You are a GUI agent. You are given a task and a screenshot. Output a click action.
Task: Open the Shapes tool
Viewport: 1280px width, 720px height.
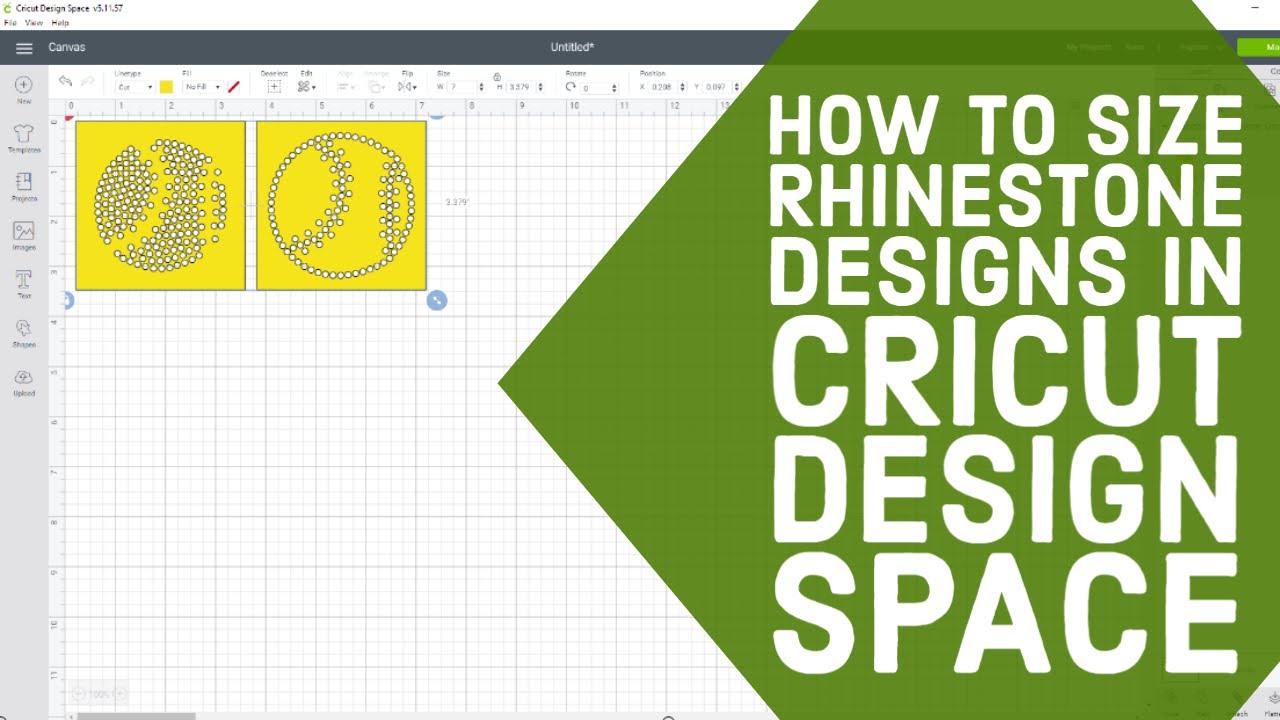click(24, 333)
